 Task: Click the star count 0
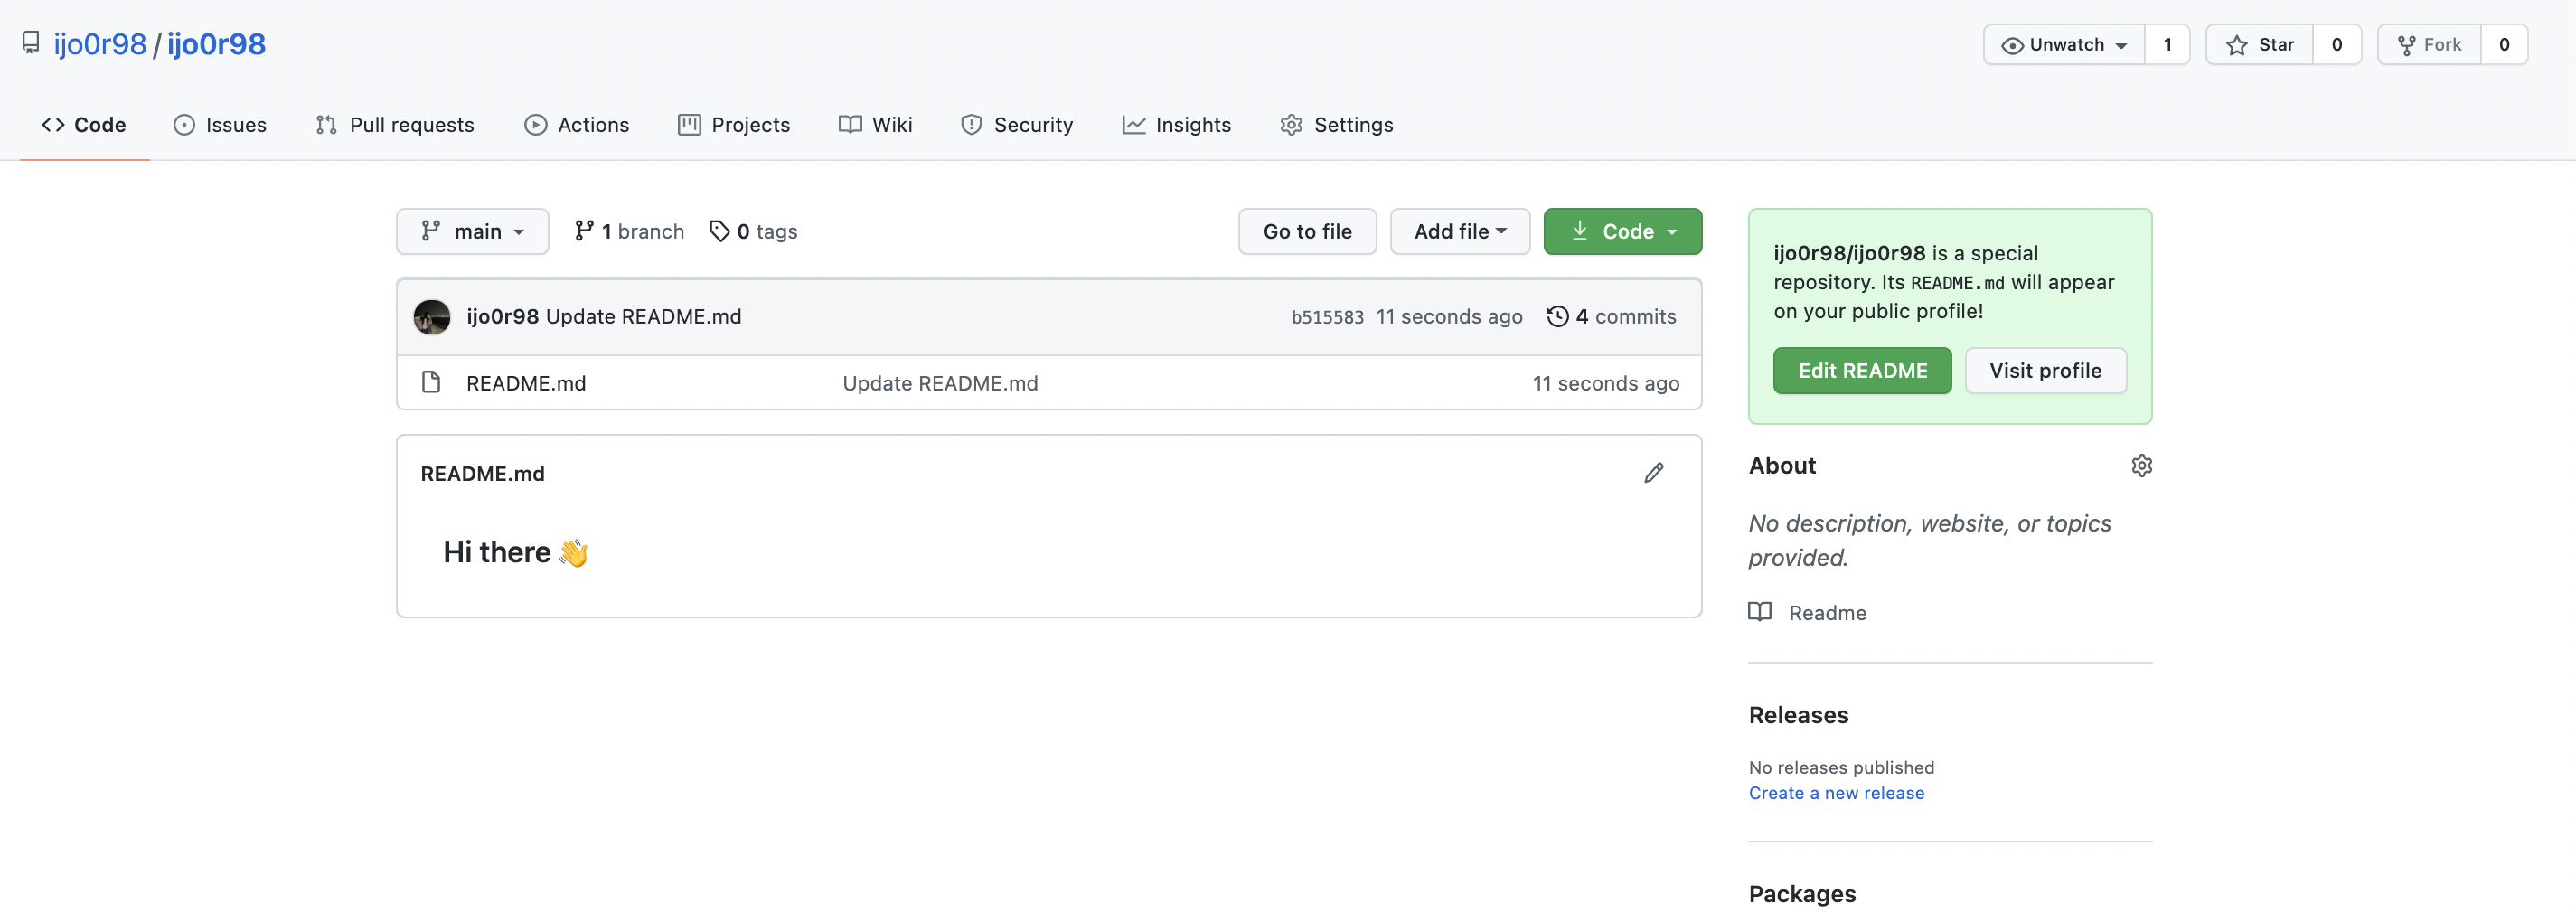[2337, 45]
